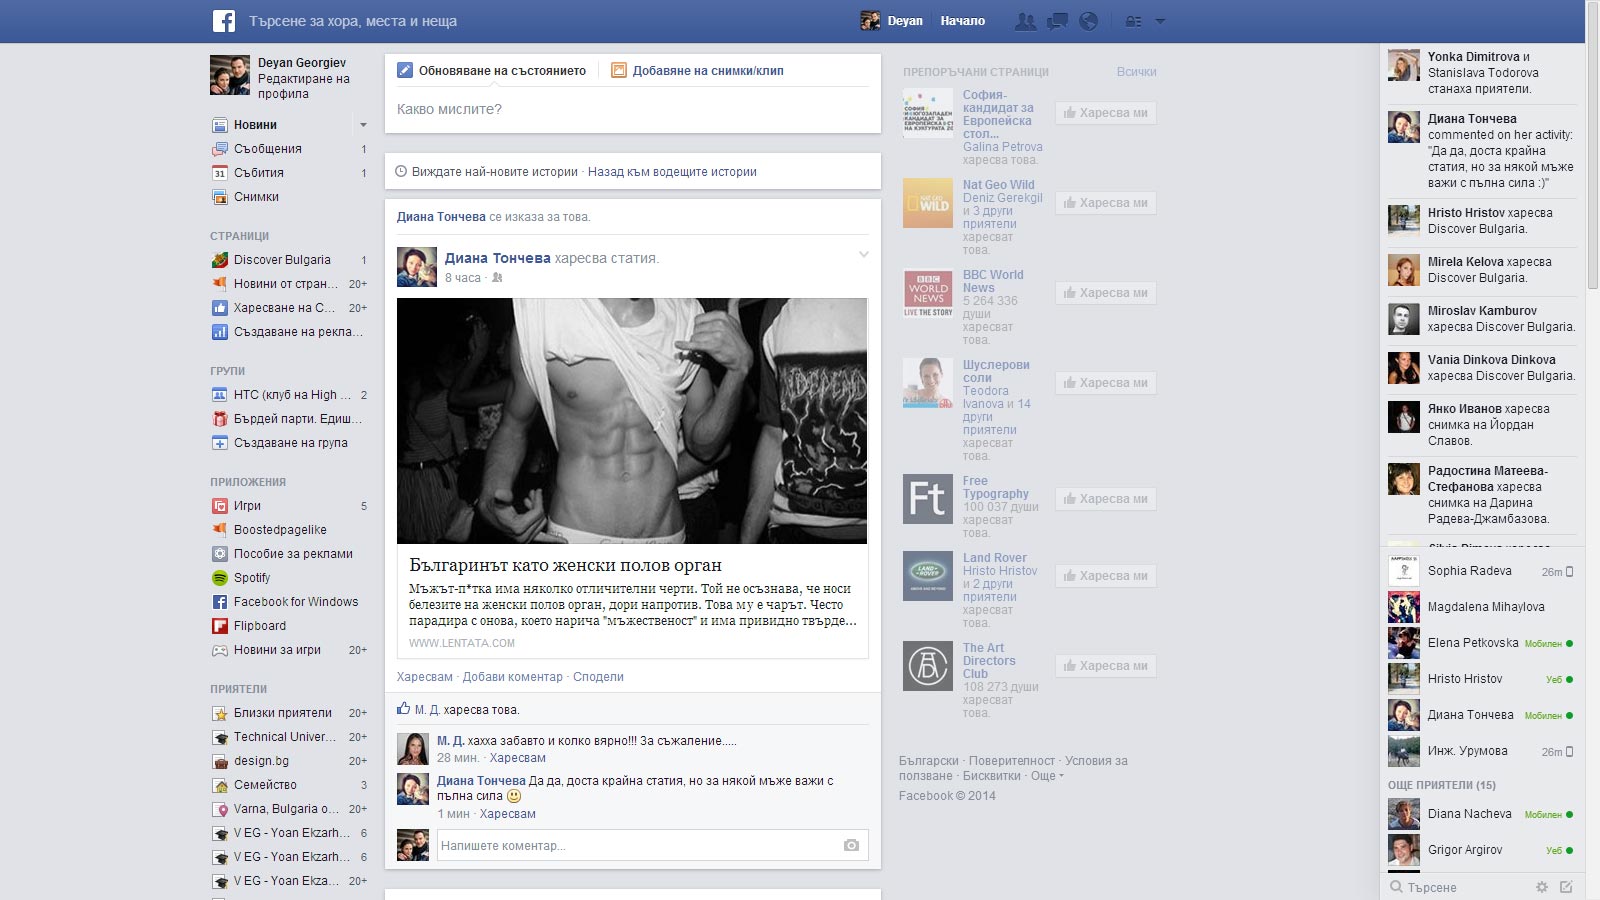
Task: Open "Събития" in the left sidebar
Action: point(258,173)
